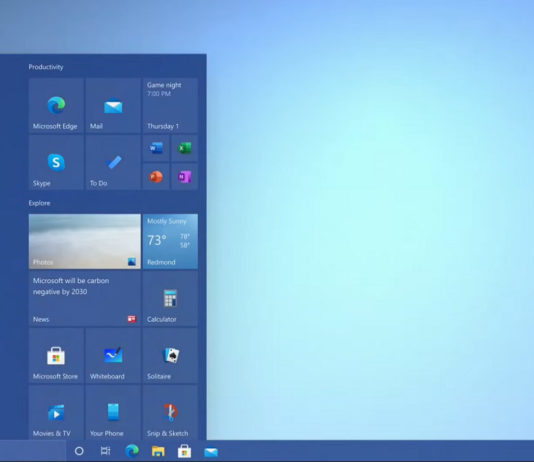
Task: Open the Movies & TV tile
Action: pos(56,413)
